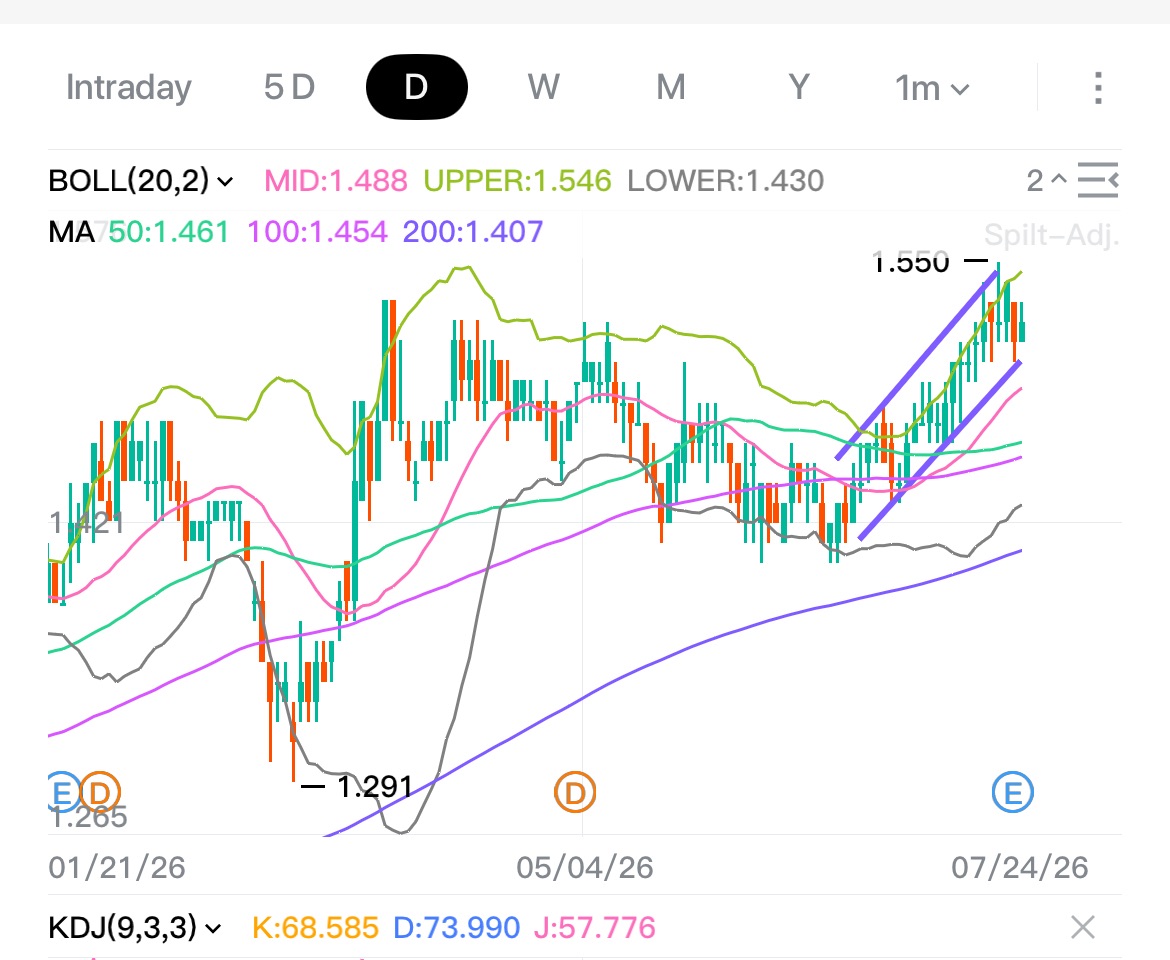Image resolution: width=1170 pixels, height=960 pixels.
Task: Tap the orange dividend marker near 05/04/26
Action: (575, 792)
